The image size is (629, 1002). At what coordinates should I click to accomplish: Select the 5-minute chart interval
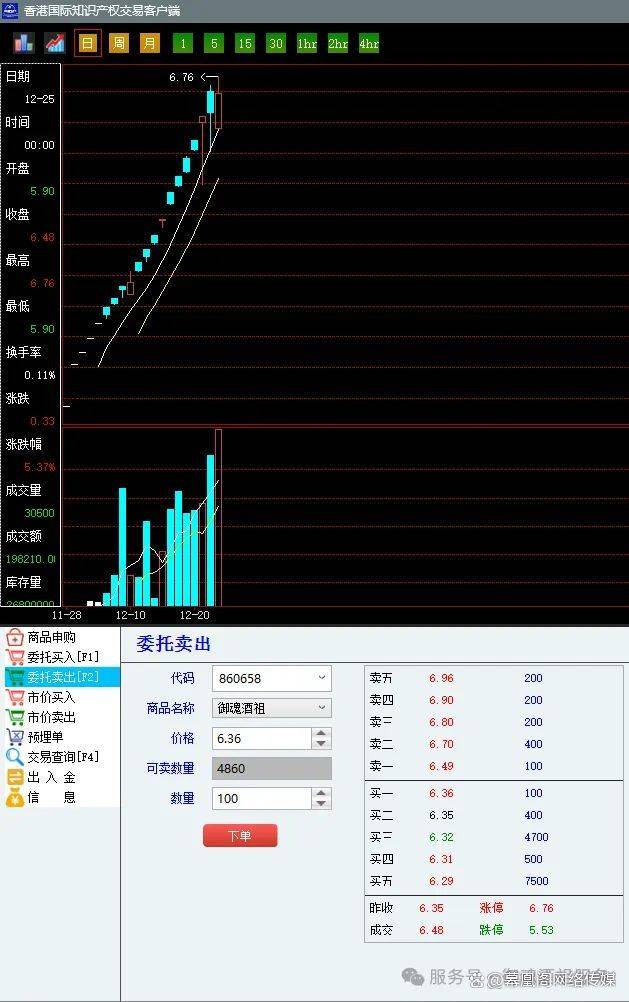(214, 43)
